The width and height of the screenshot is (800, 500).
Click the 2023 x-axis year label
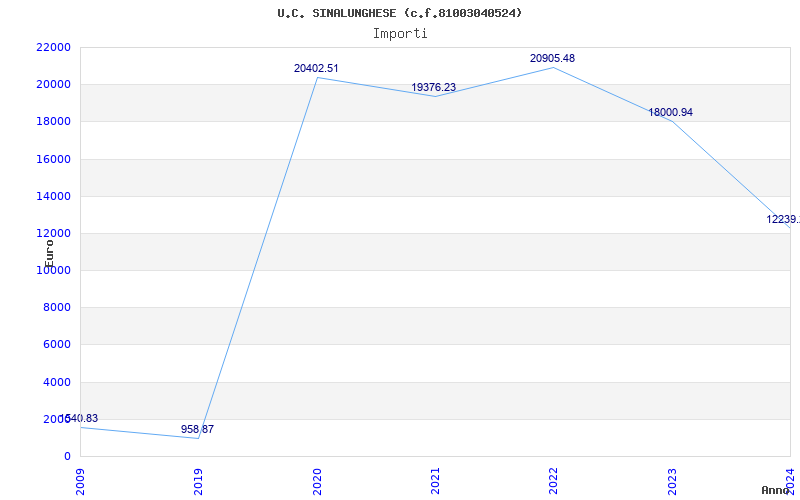click(x=672, y=481)
